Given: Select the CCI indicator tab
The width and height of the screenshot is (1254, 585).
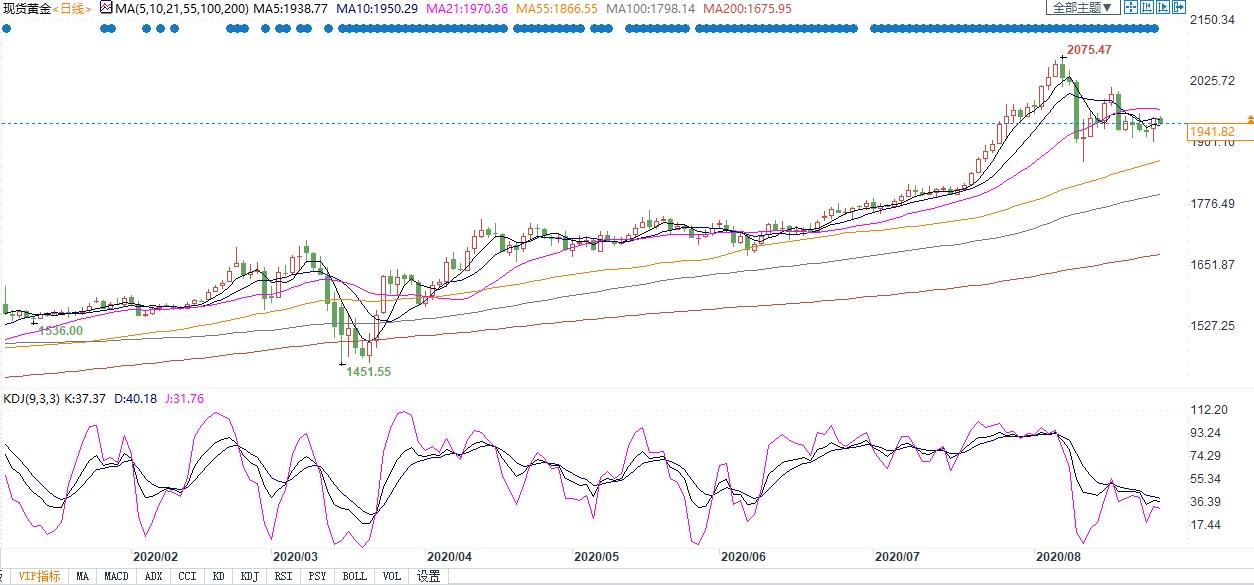Looking at the screenshot, I should pyautogui.click(x=187, y=576).
